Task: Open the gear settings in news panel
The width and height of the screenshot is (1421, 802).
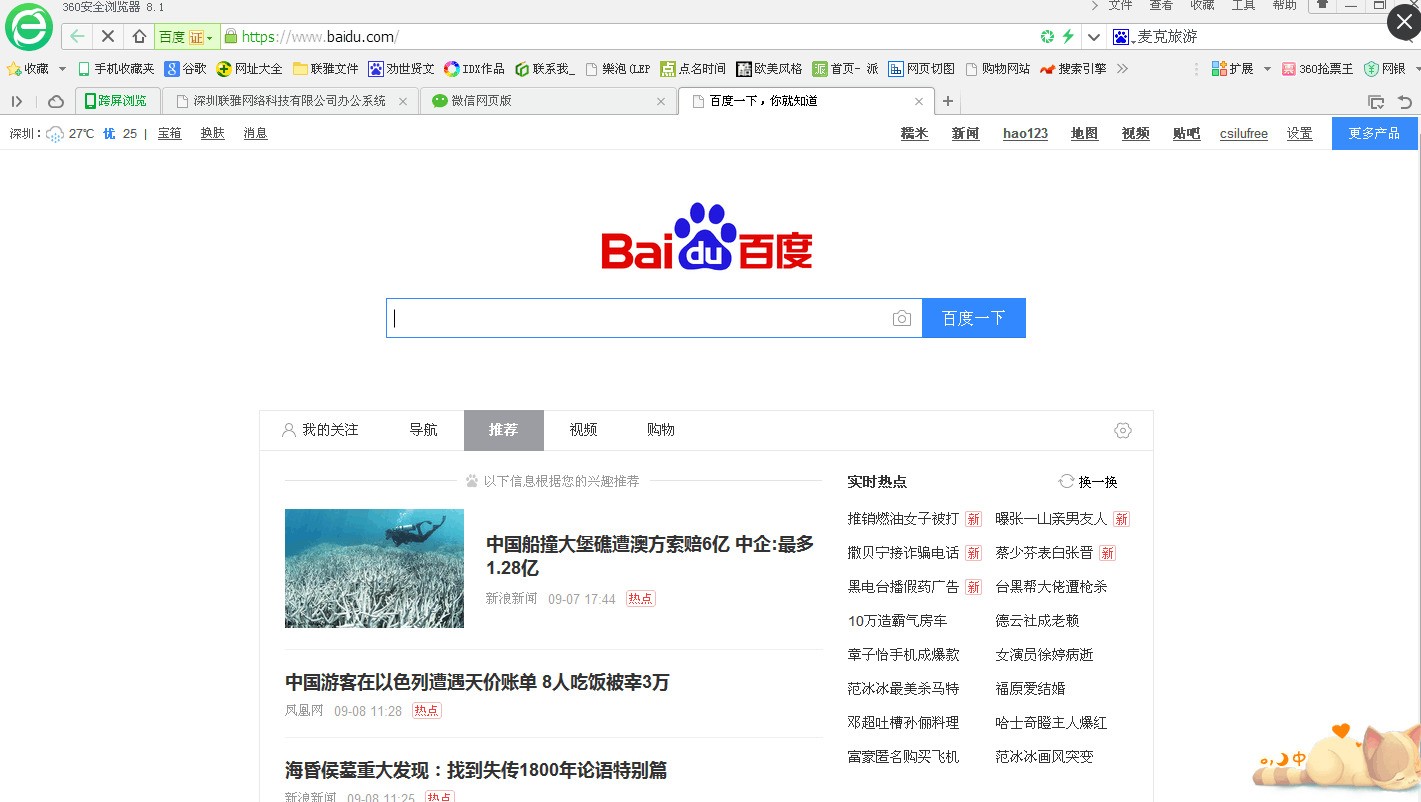Action: [1123, 430]
